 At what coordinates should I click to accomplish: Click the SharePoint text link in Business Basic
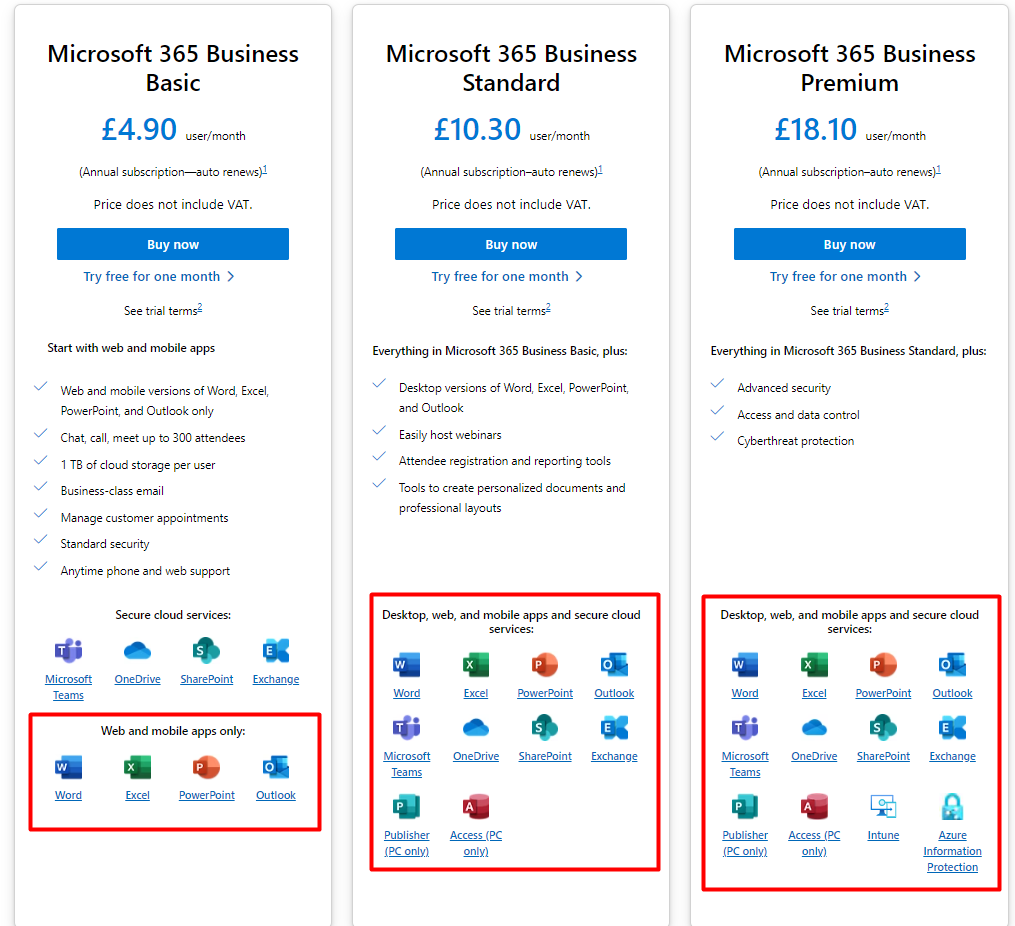point(206,679)
